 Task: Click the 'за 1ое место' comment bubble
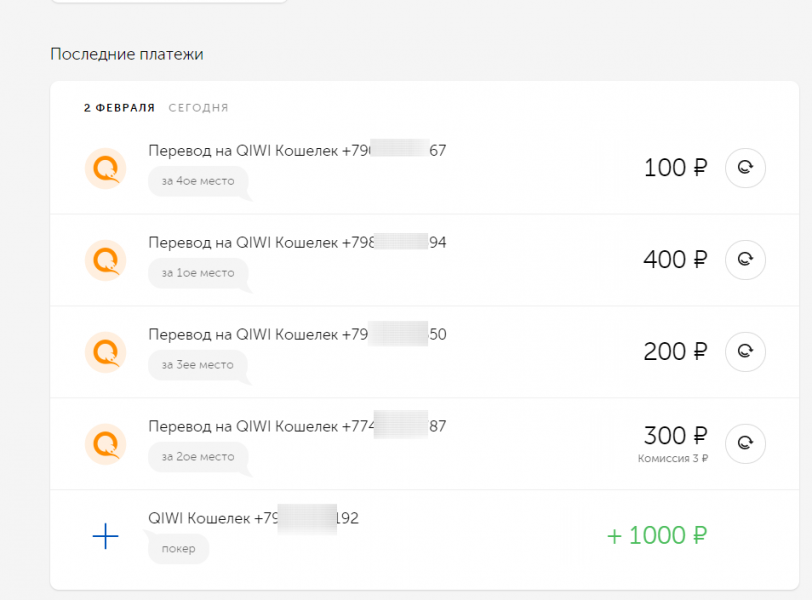coord(197,273)
